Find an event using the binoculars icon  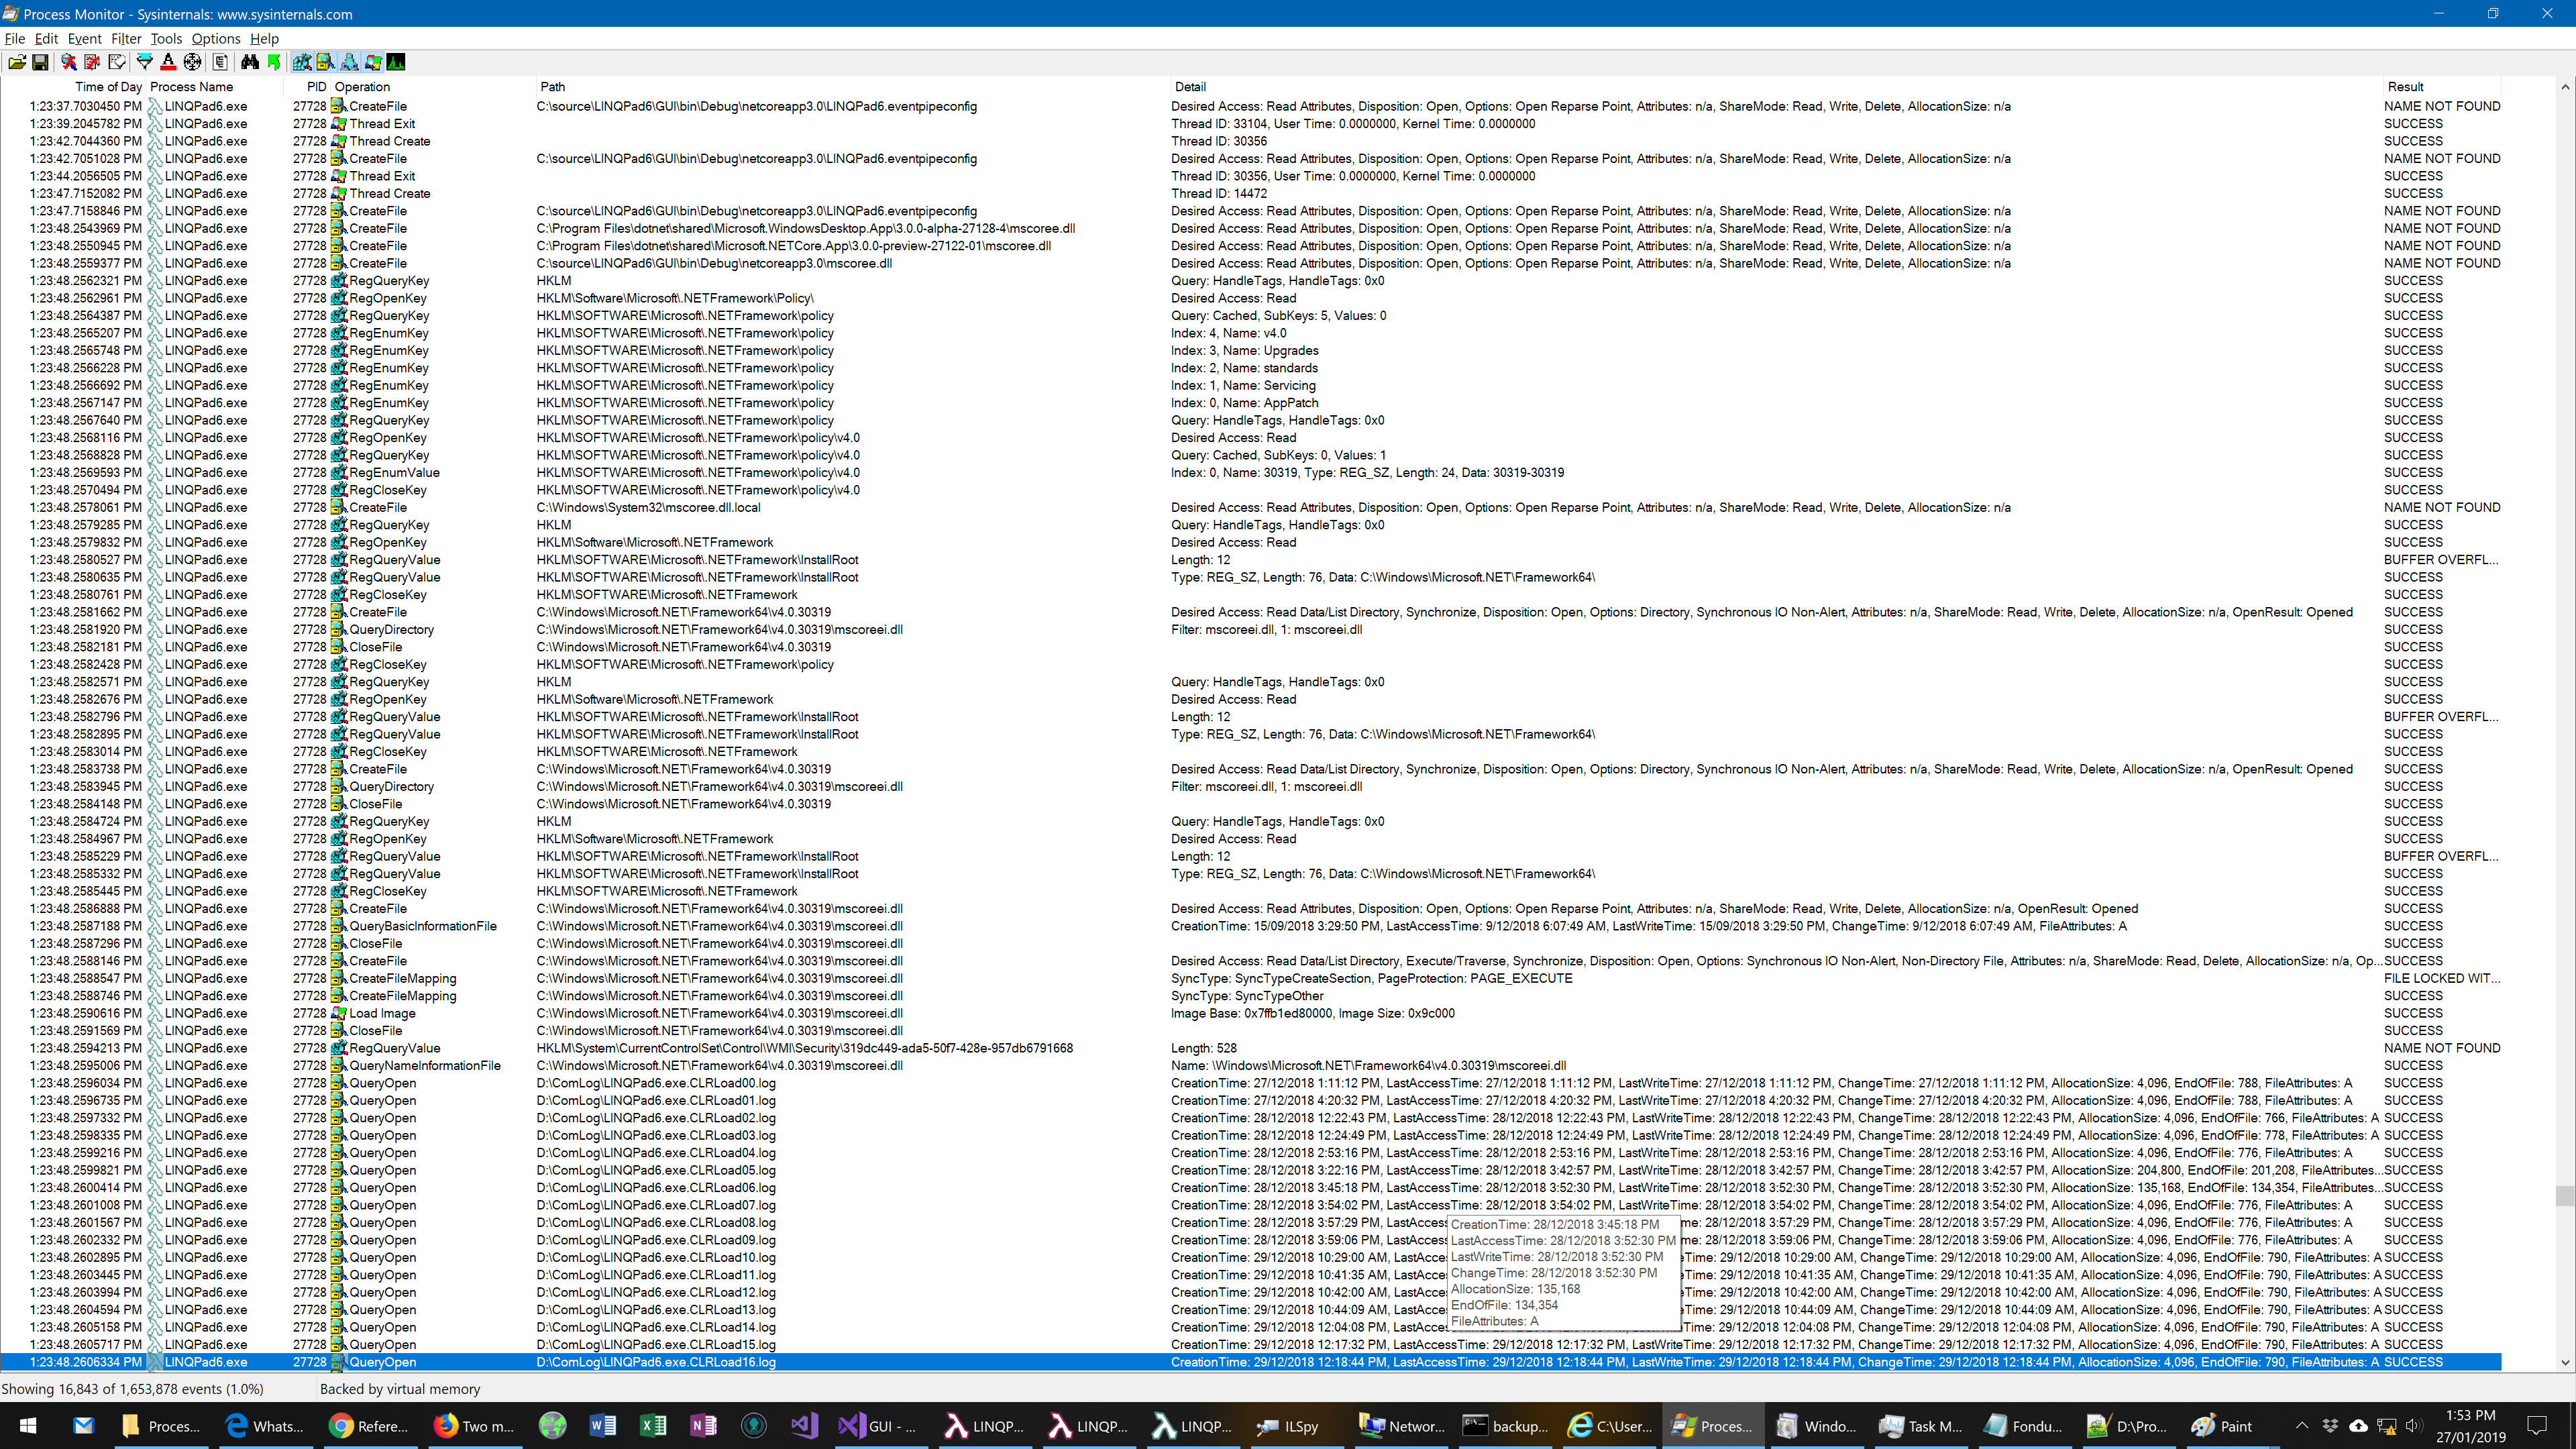tap(249, 62)
